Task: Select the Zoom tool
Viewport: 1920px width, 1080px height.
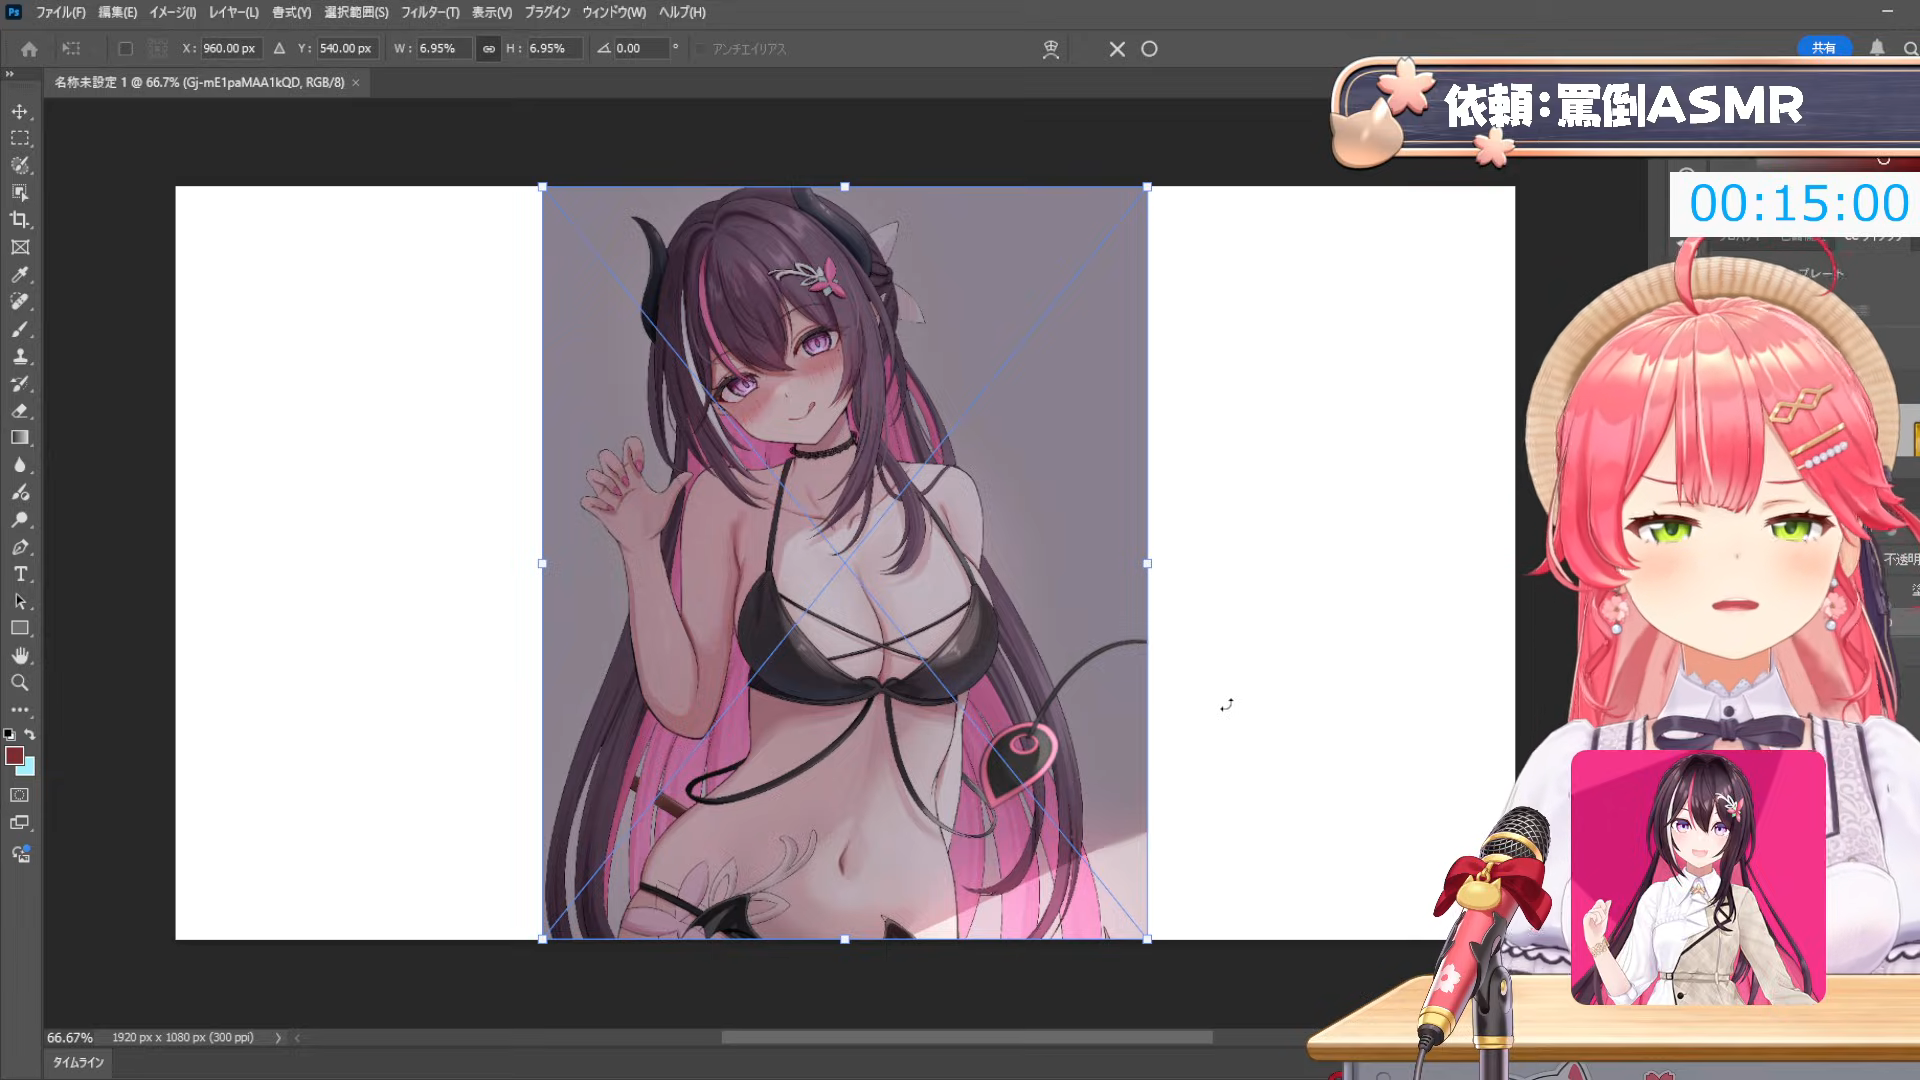Action: (19, 683)
